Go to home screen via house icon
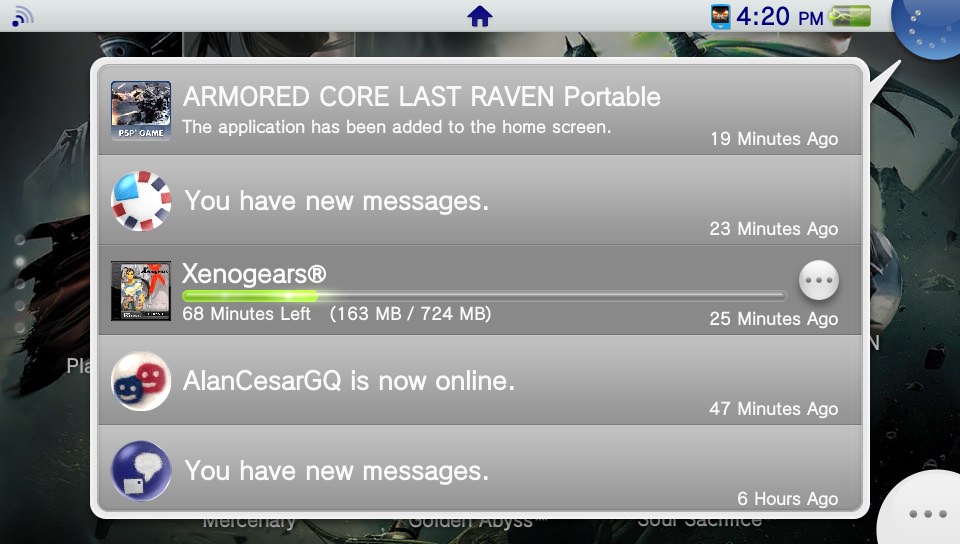Image resolution: width=960 pixels, height=544 pixels. pyautogui.click(x=480, y=16)
